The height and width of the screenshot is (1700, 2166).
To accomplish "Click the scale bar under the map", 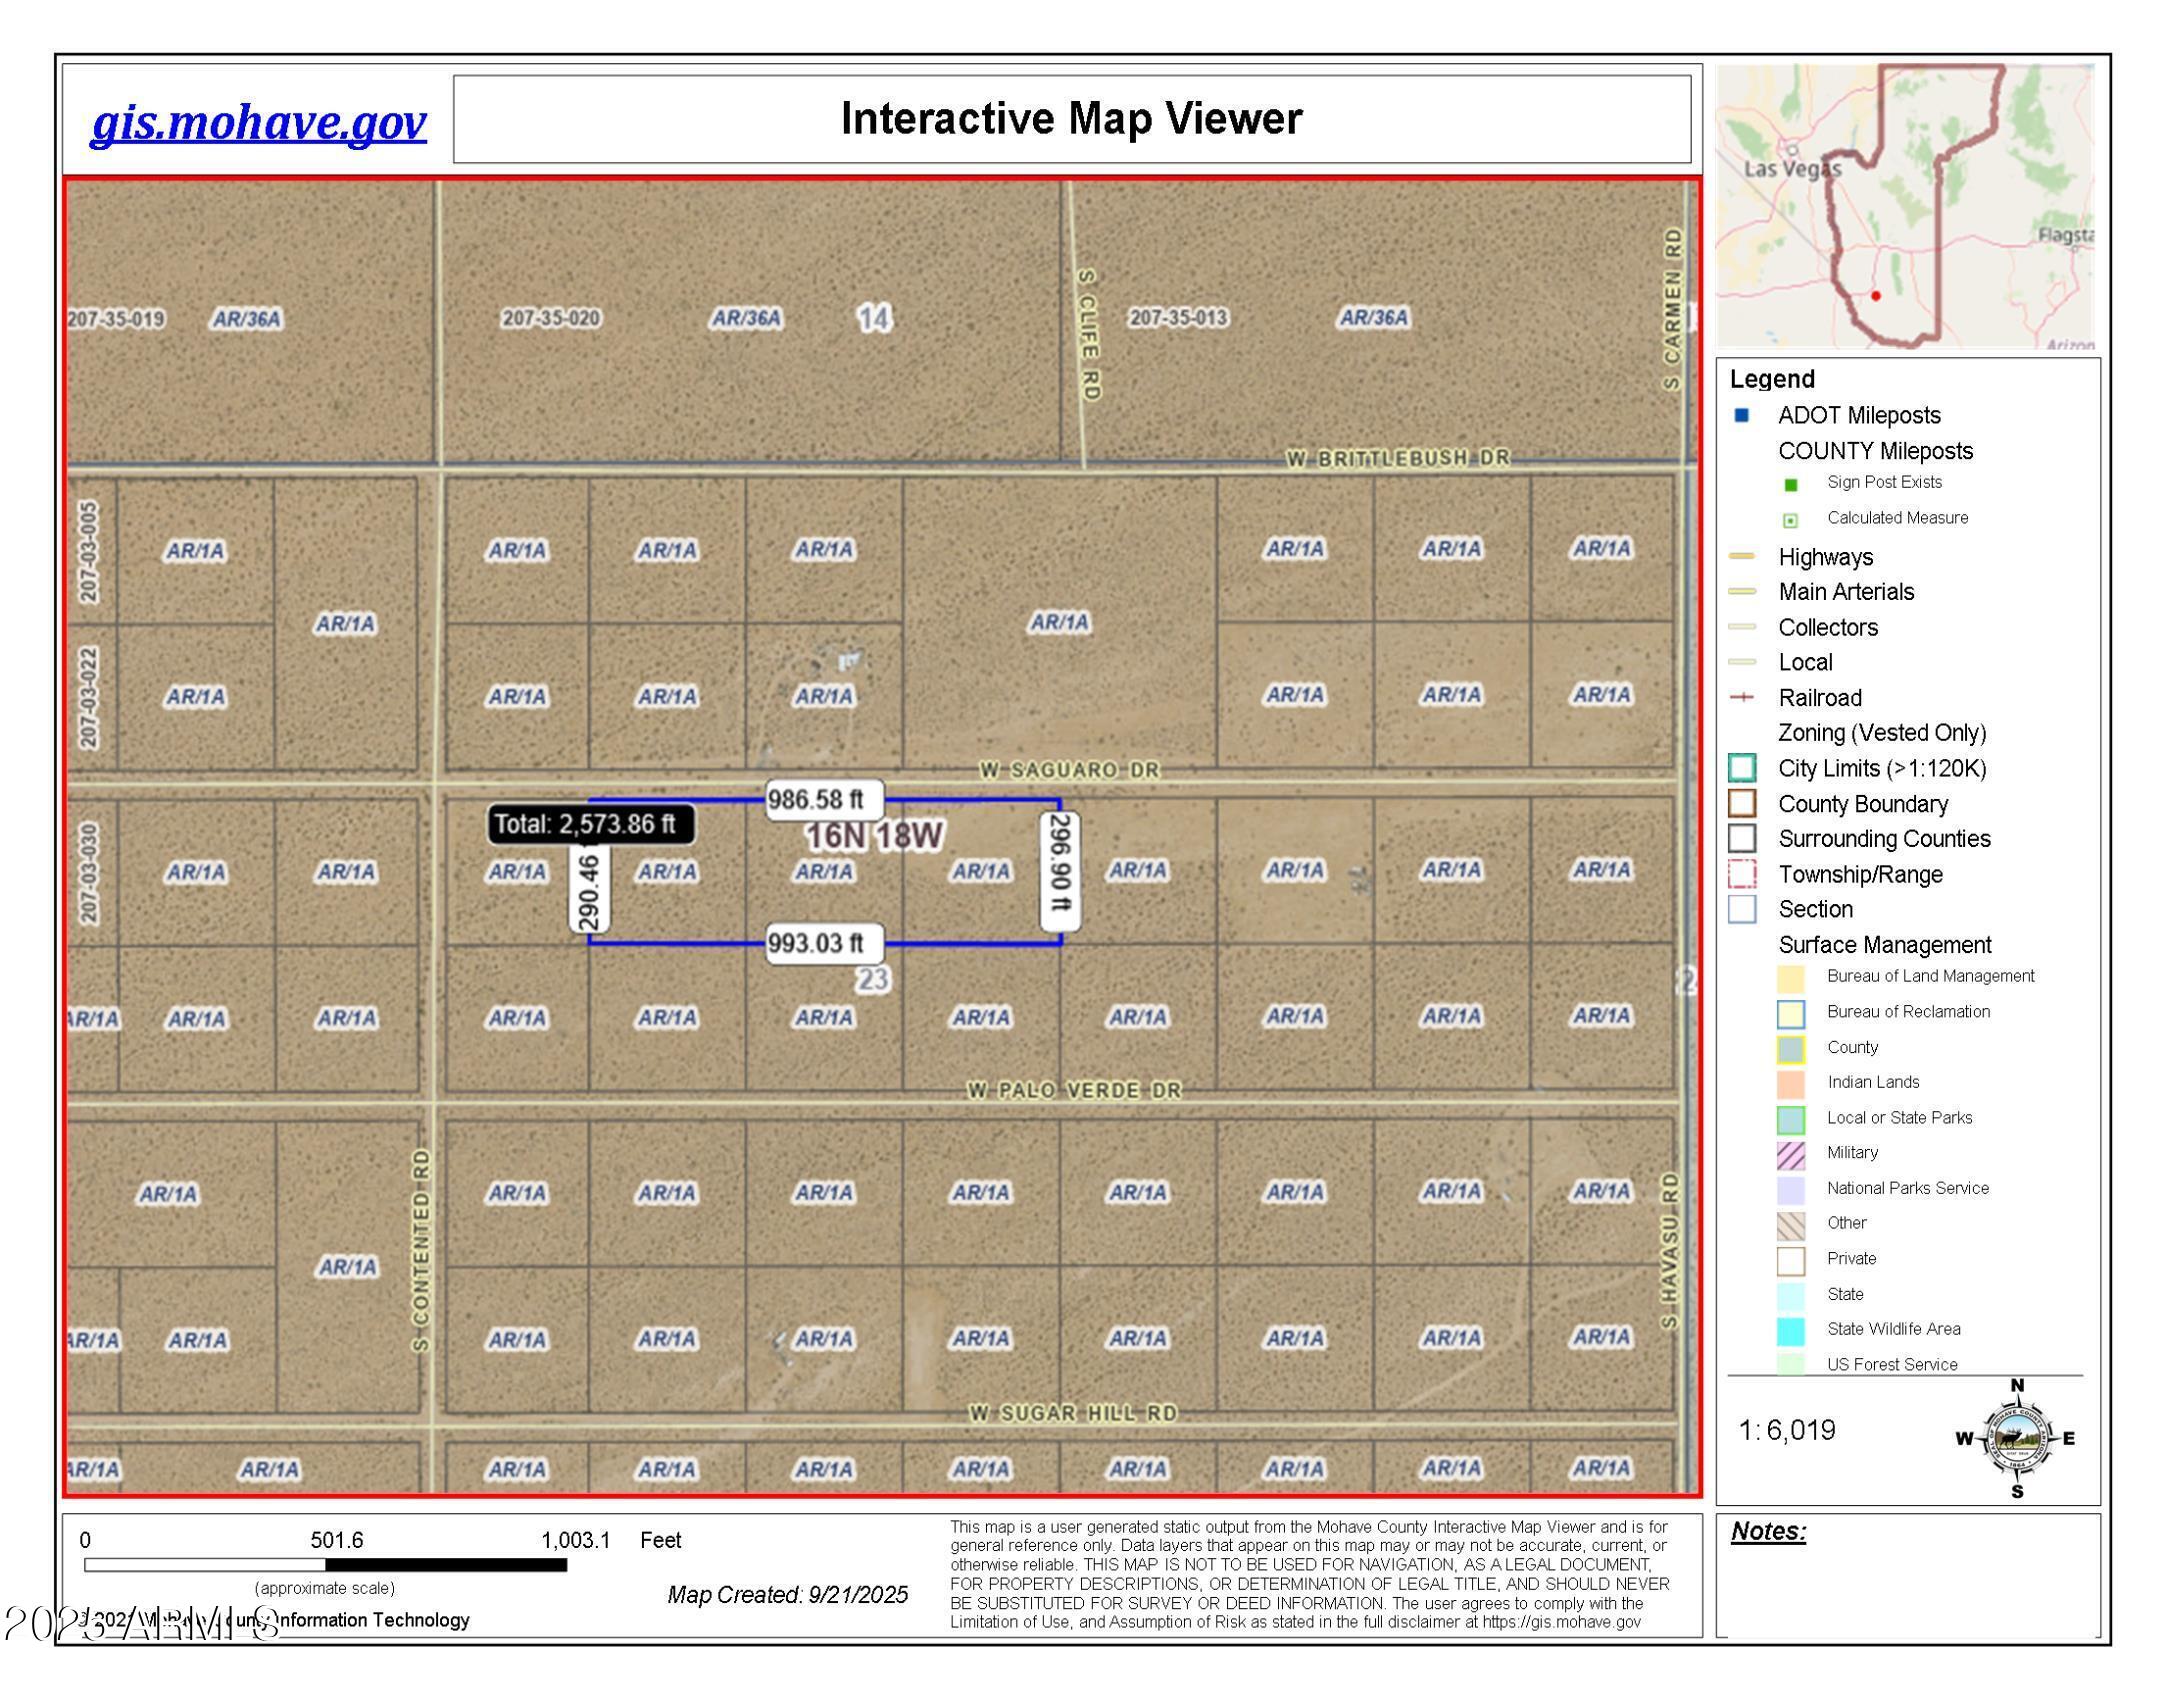I will (x=325, y=1565).
